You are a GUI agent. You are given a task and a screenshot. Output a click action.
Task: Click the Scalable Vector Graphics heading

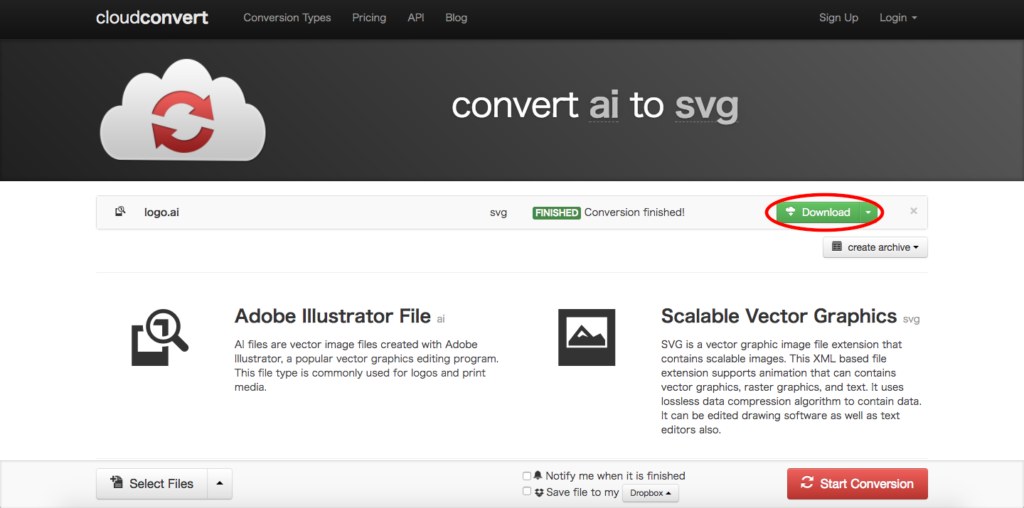pyautogui.click(x=779, y=316)
